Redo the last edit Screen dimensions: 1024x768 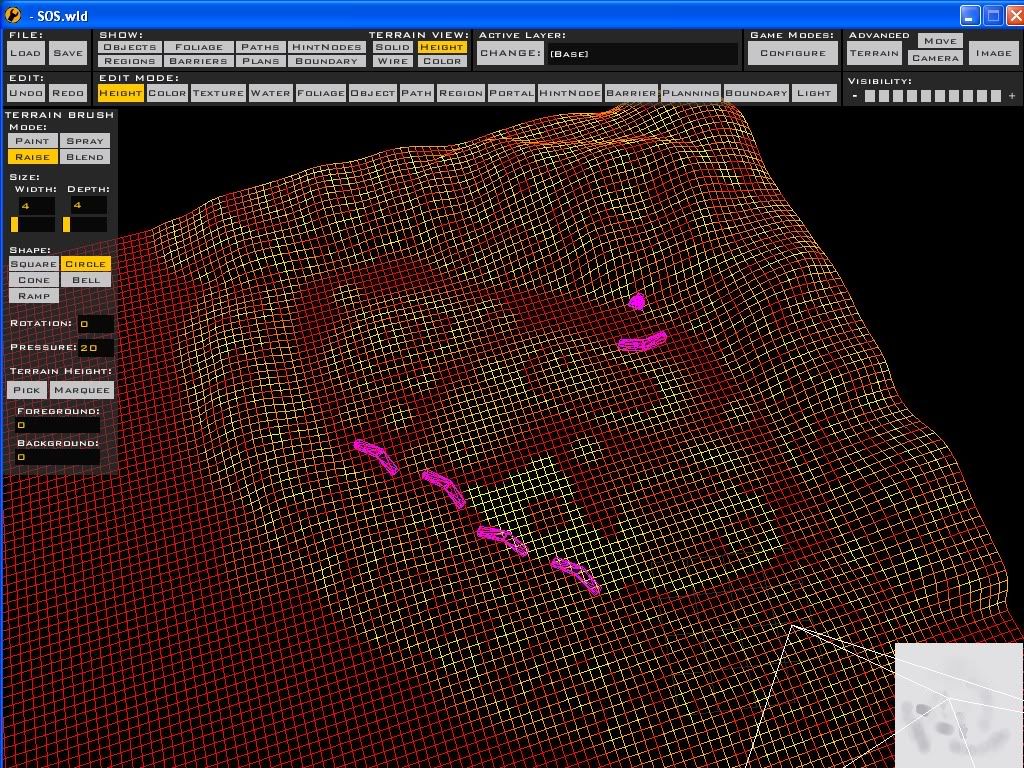(x=68, y=93)
